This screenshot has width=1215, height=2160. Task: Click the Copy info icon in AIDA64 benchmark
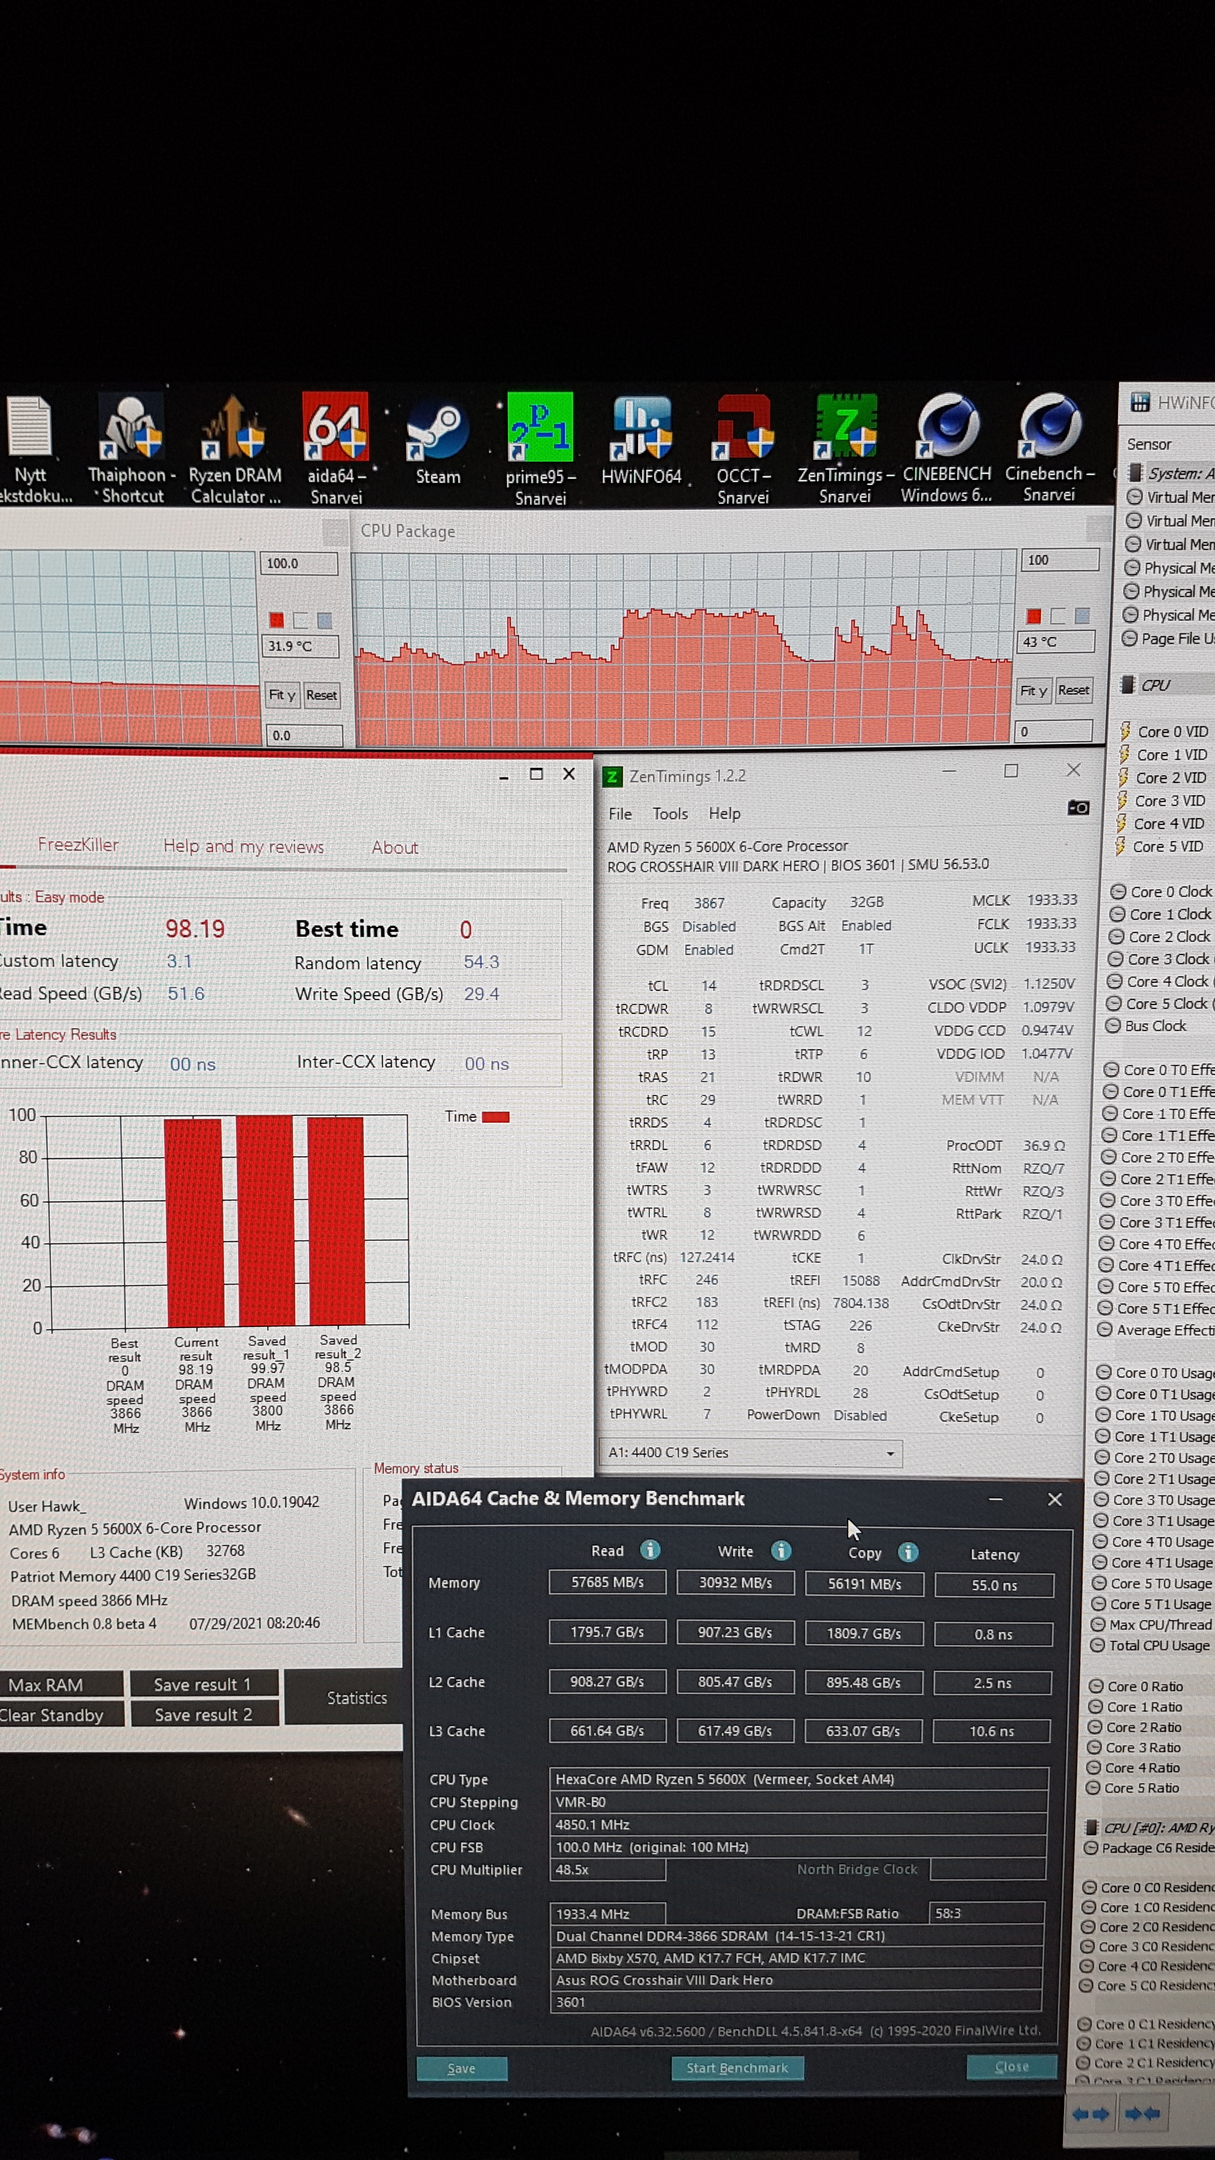click(x=908, y=1552)
